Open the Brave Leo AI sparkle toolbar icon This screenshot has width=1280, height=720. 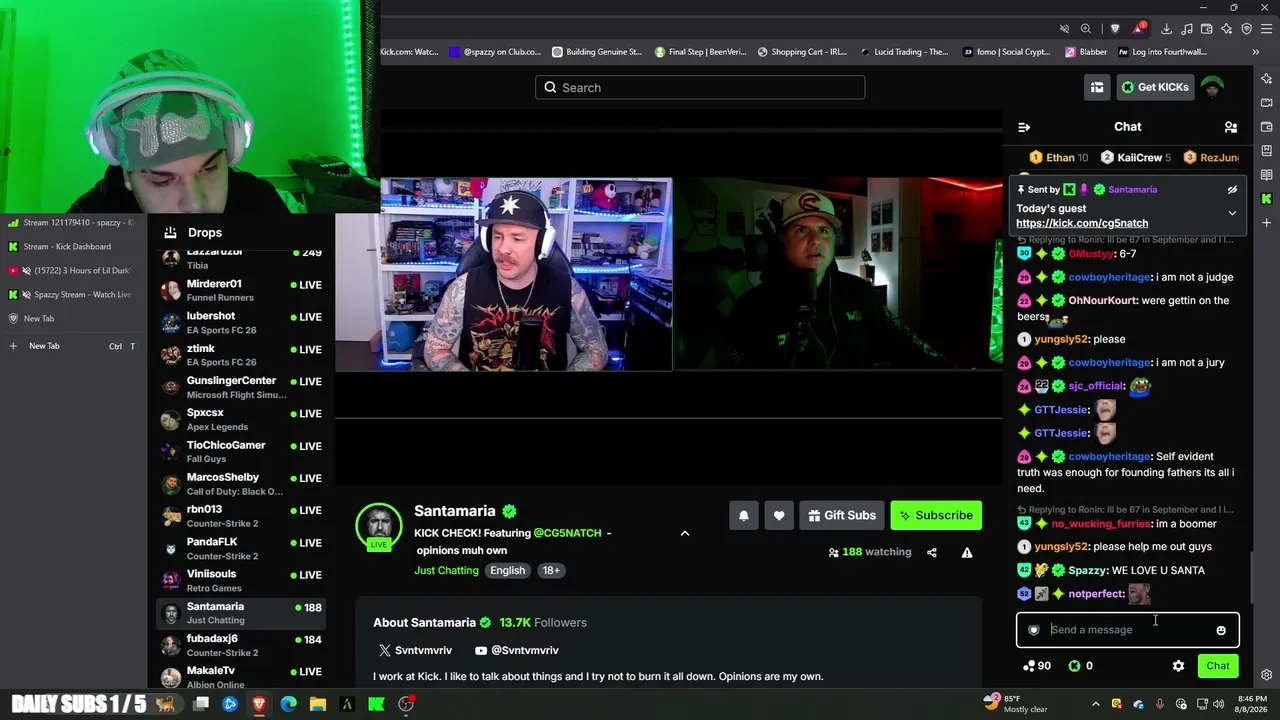pyautogui.click(x=1226, y=29)
